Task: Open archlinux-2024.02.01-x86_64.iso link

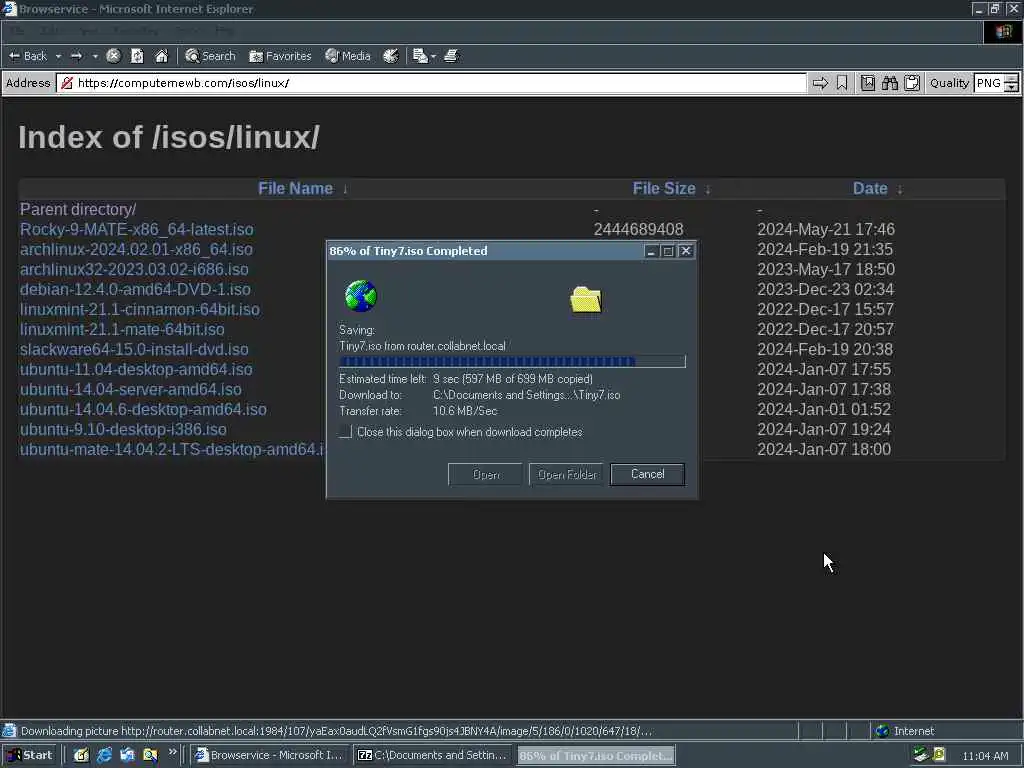Action: coord(136,249)
